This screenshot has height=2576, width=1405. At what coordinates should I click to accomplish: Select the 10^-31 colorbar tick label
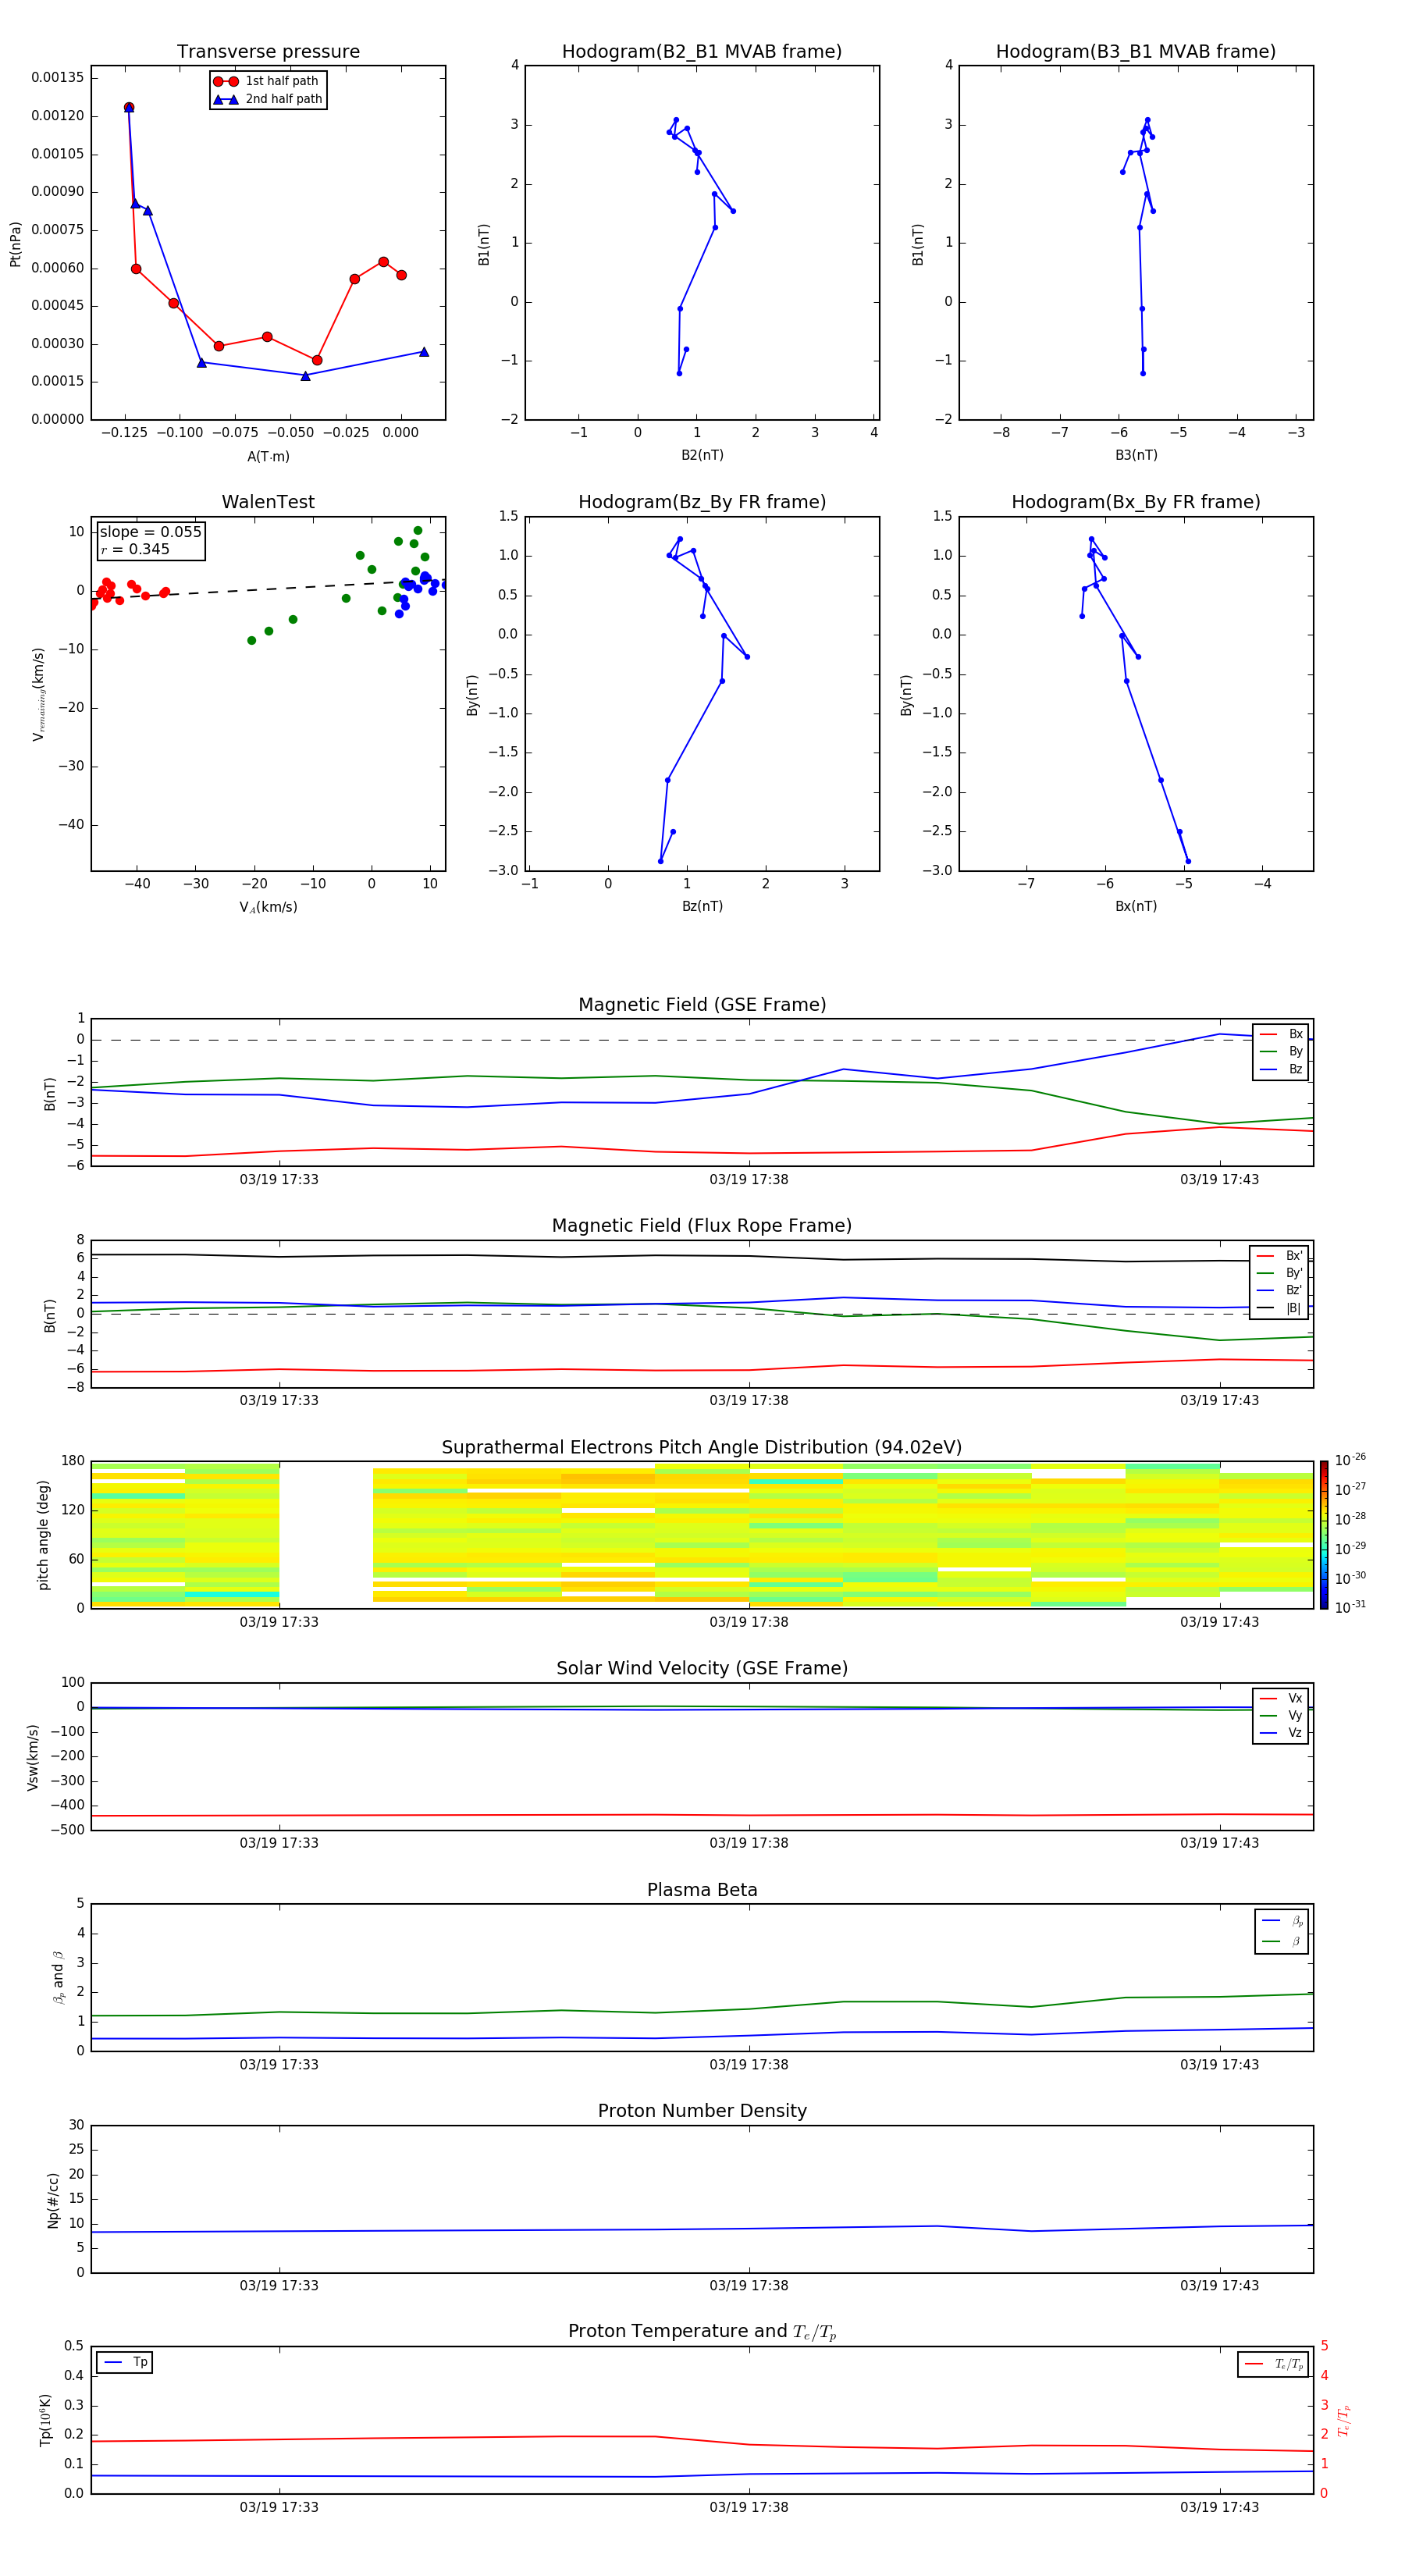(1350, 1607)
